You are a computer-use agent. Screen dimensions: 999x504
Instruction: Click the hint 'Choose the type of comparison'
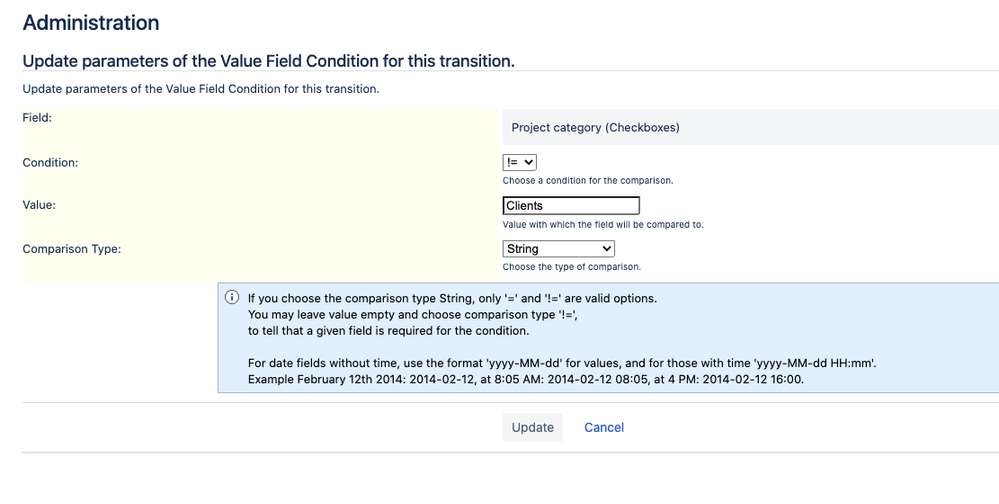click(x=571, y=266)
